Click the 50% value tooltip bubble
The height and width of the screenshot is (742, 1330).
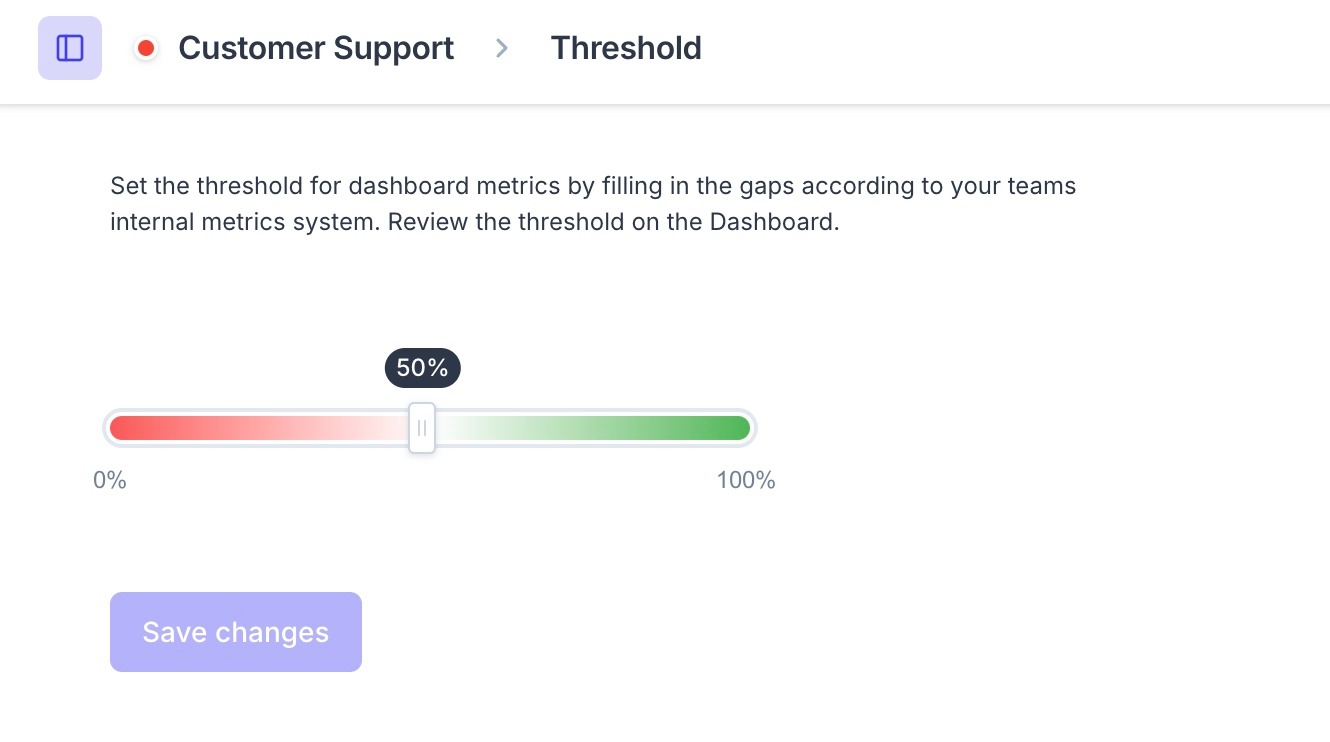(423, 368)
